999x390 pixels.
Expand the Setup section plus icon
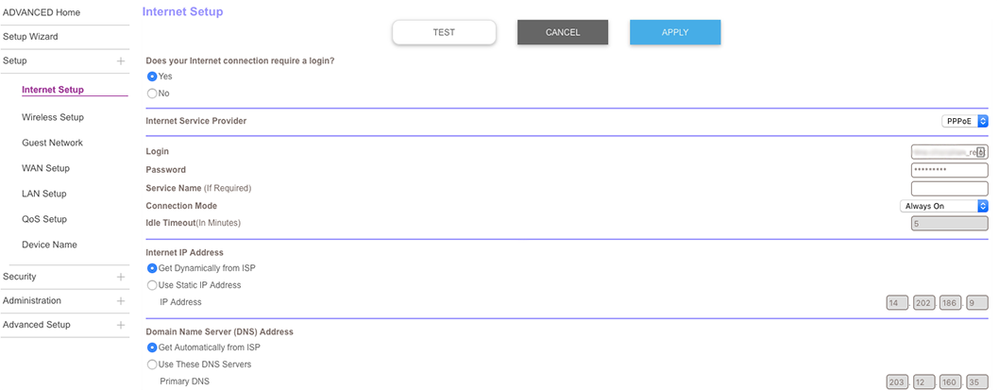click(x=120, y=61)
